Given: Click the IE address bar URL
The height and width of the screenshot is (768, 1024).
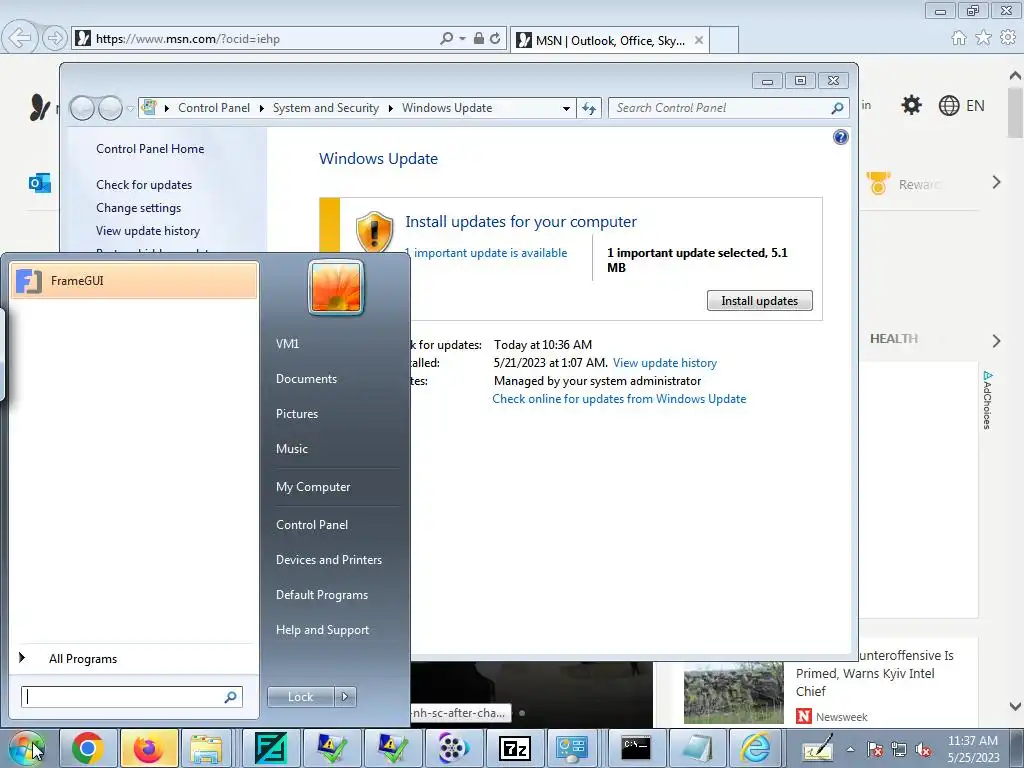Looking at the screenshot, I should [187, 39].
